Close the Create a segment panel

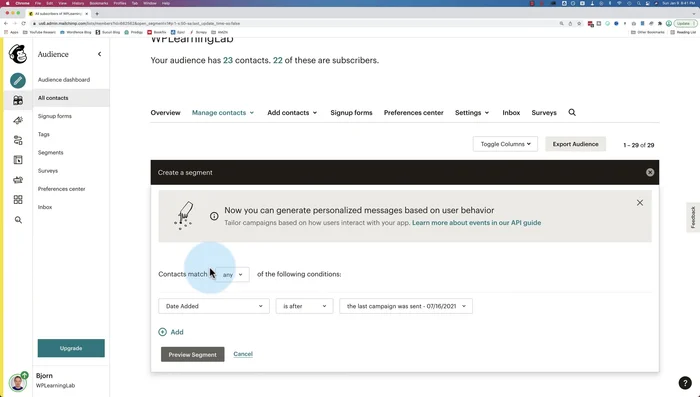coord(650,172)
